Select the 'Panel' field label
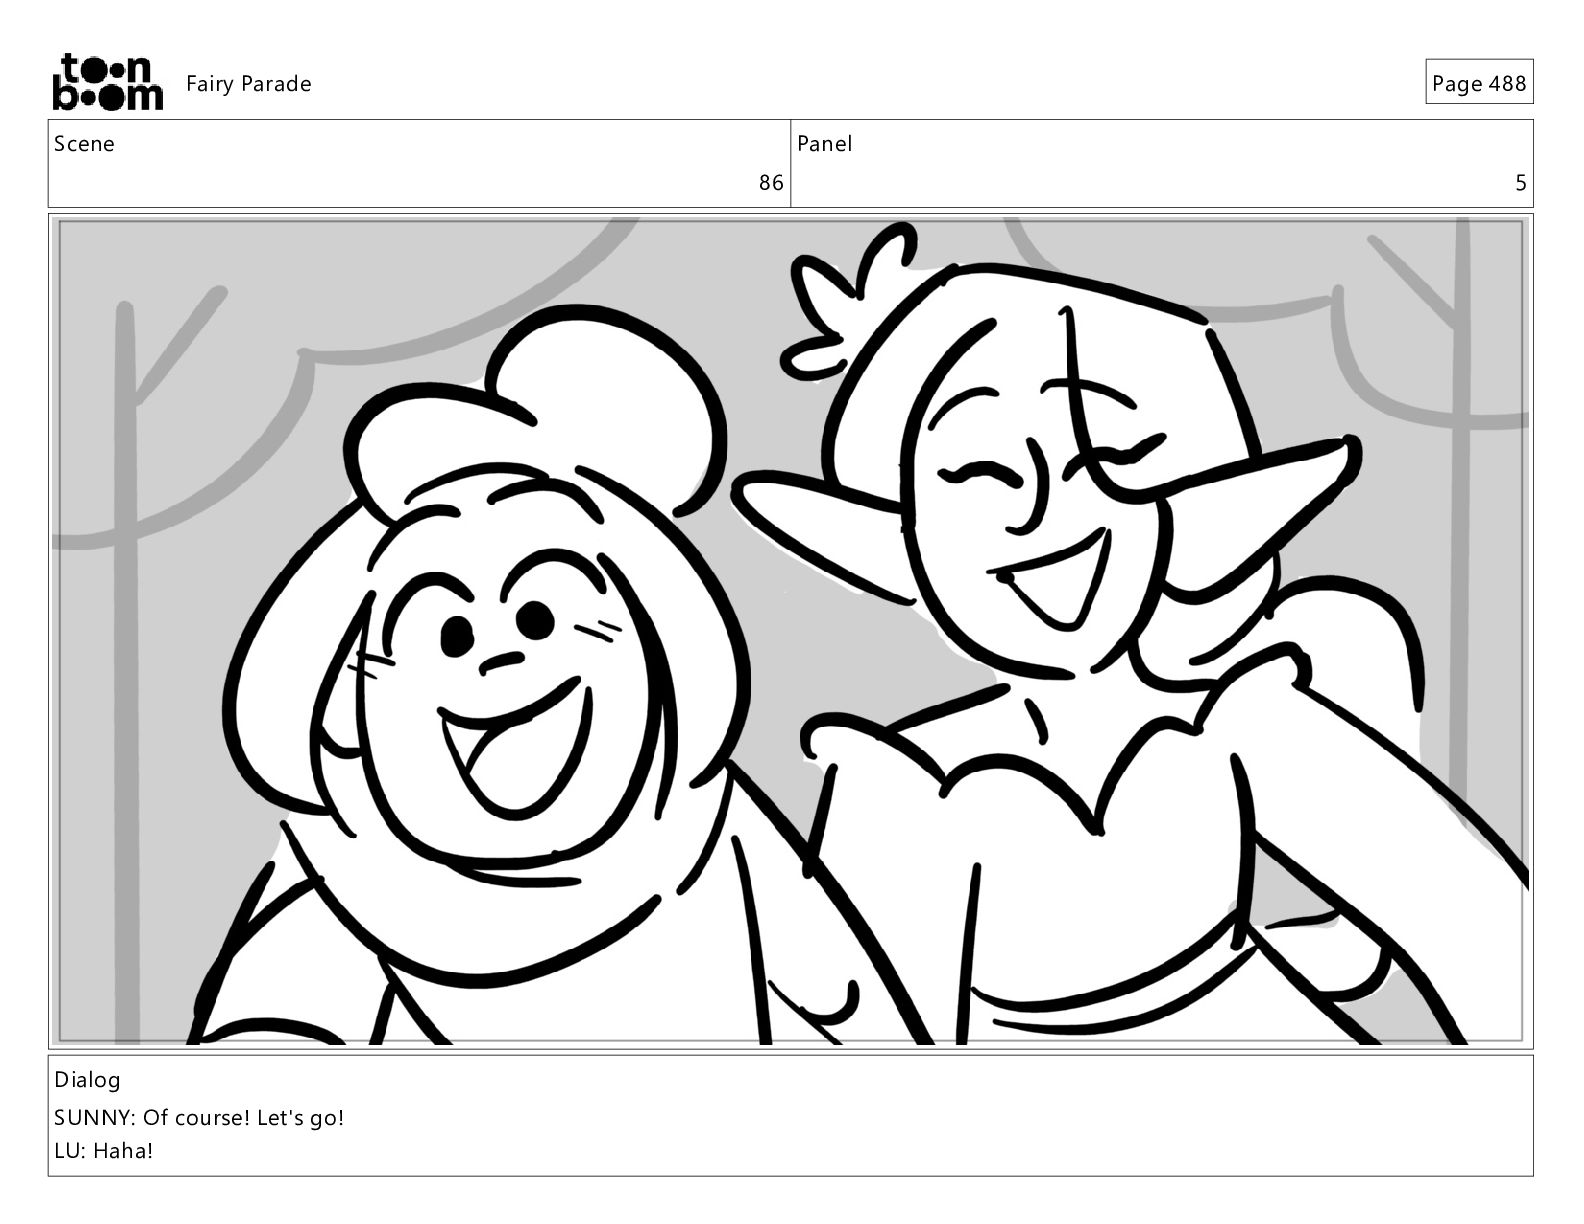1584x1224 pixels. pyautogui.click(x=824, y=144)
